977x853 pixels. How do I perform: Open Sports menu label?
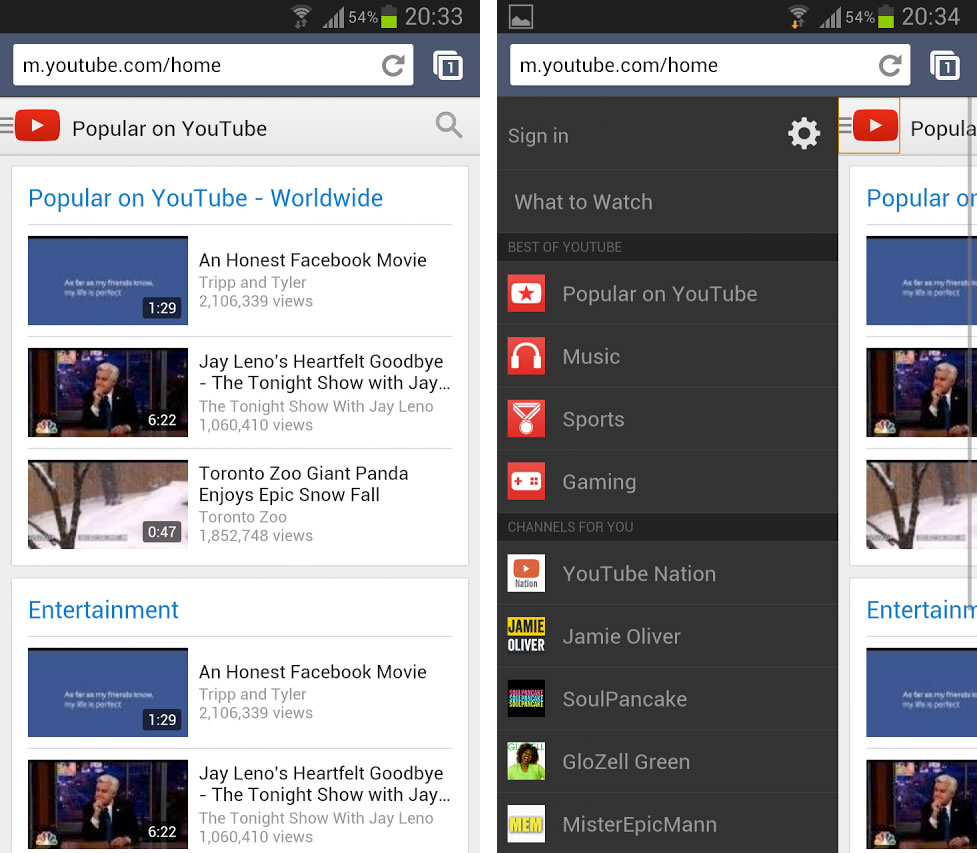click(593, 419)
